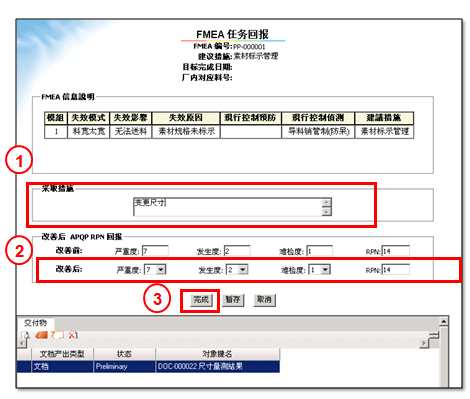Click the outlined orange tag icon

57,335
